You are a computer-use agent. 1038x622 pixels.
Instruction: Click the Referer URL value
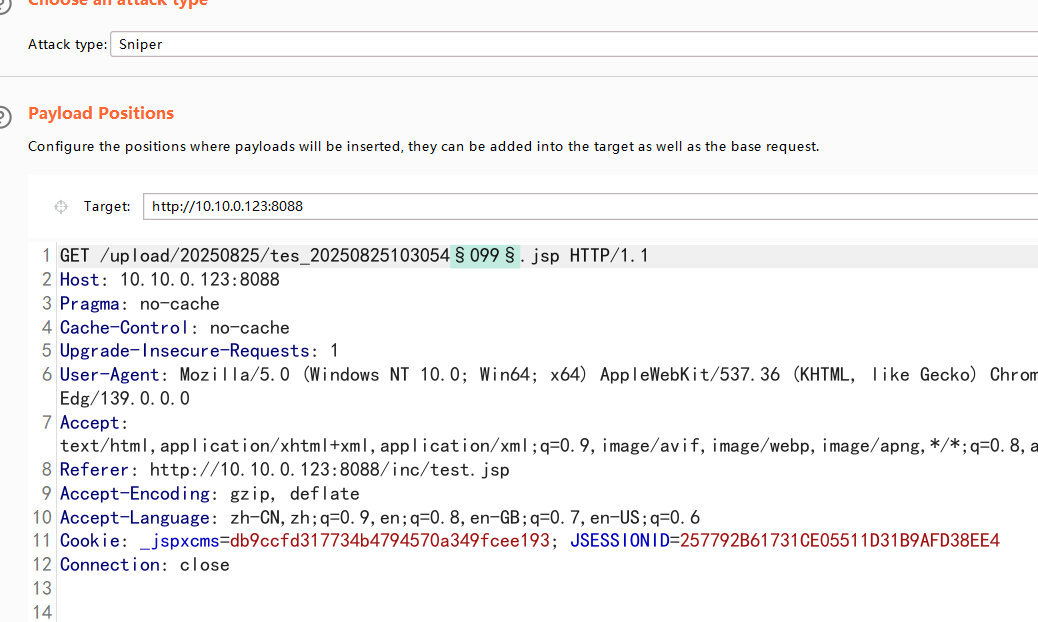(x=318, y=470)
